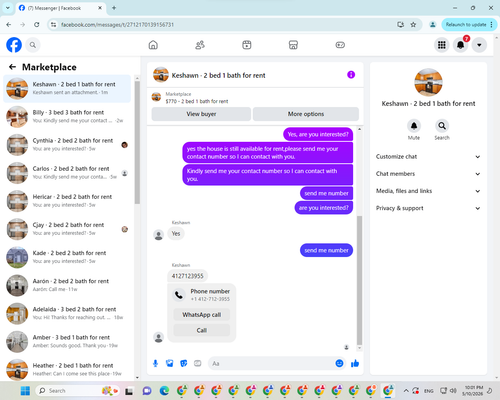Click the Facebook logo
Viewport: 500px width, 400px height.
[x=14, y=45]
